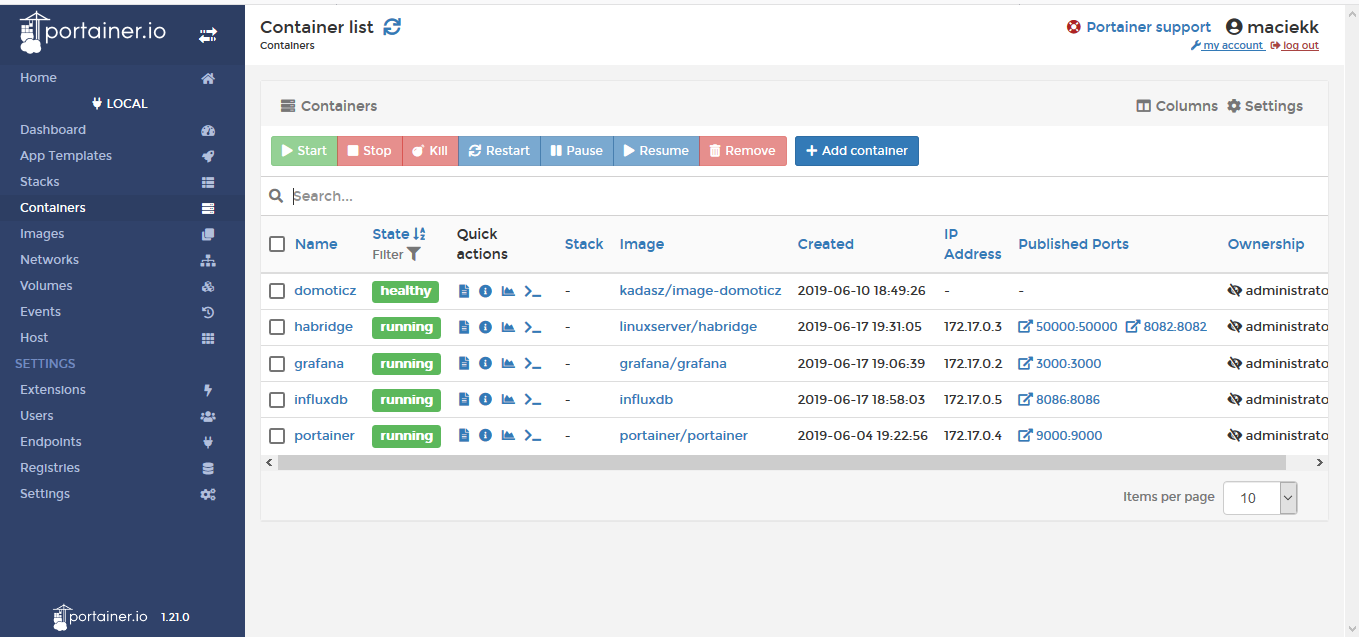View stats chart for domoticz container
Image resolution: width=1359 pixels, height=637 pixels.
(x=508, y=291)
